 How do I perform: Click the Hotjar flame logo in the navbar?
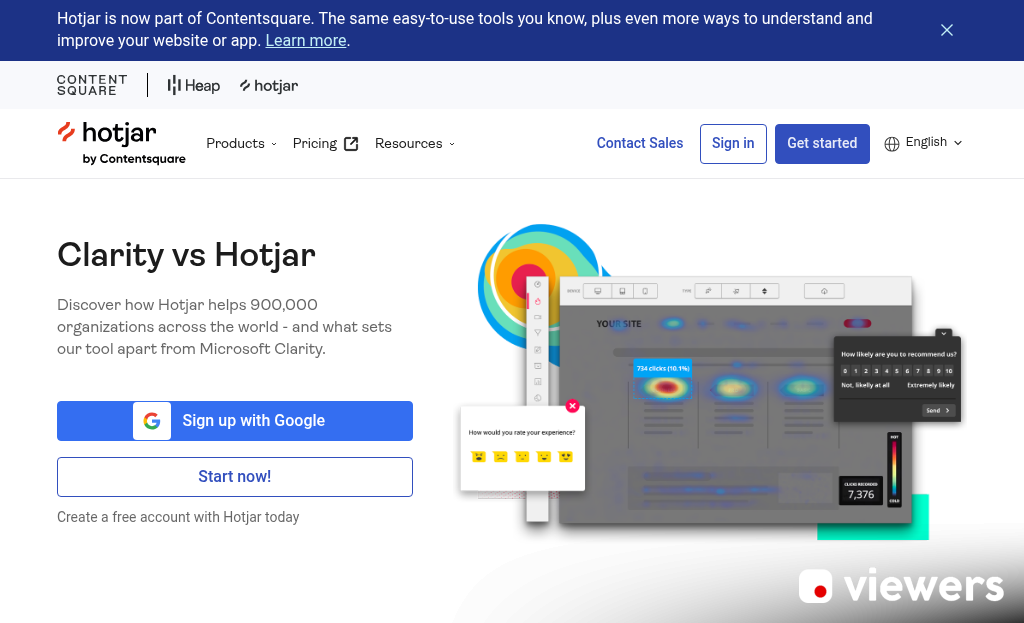click(68, 133)
